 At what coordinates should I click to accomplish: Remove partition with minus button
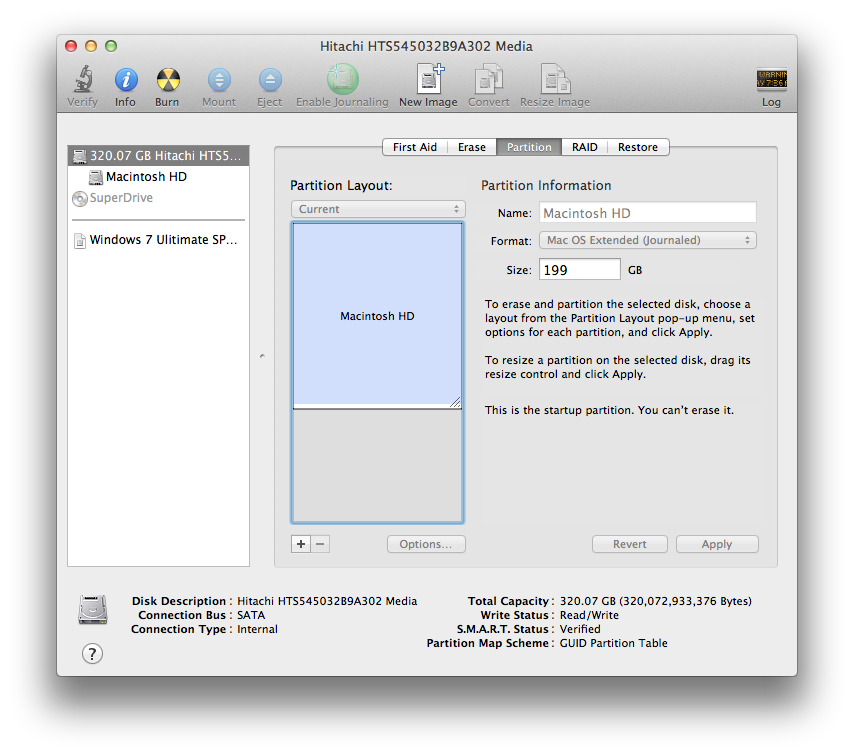tap(320, 544)
